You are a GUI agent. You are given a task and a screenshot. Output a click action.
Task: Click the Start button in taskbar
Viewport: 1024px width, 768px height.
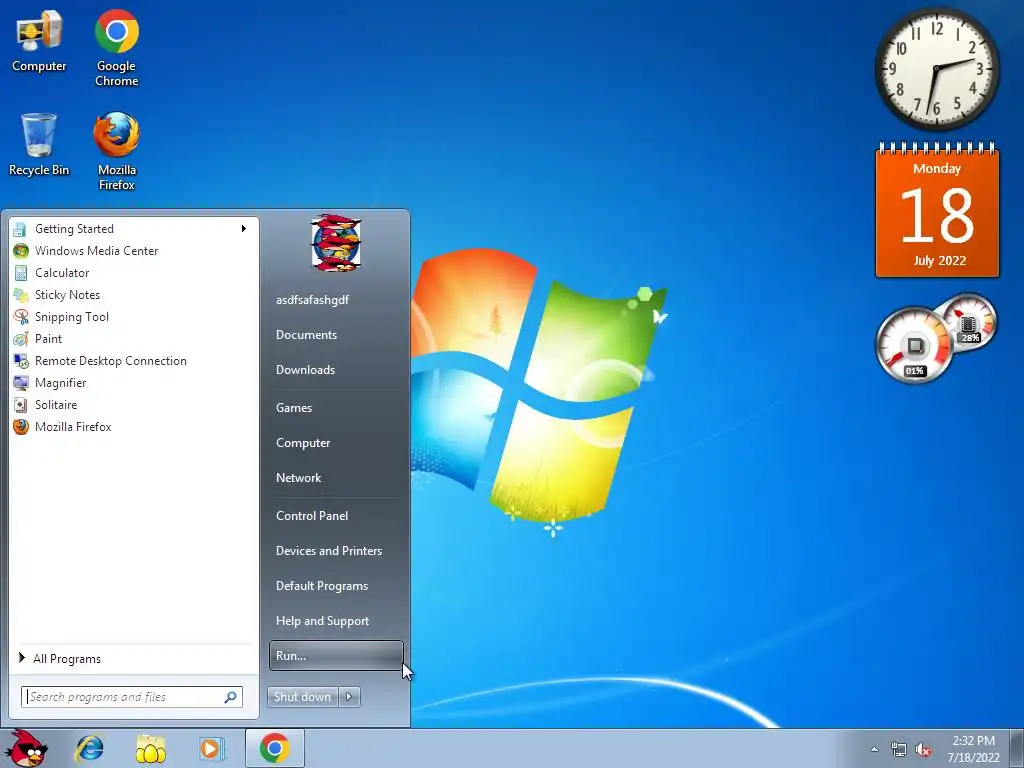[x=26, y=748]
